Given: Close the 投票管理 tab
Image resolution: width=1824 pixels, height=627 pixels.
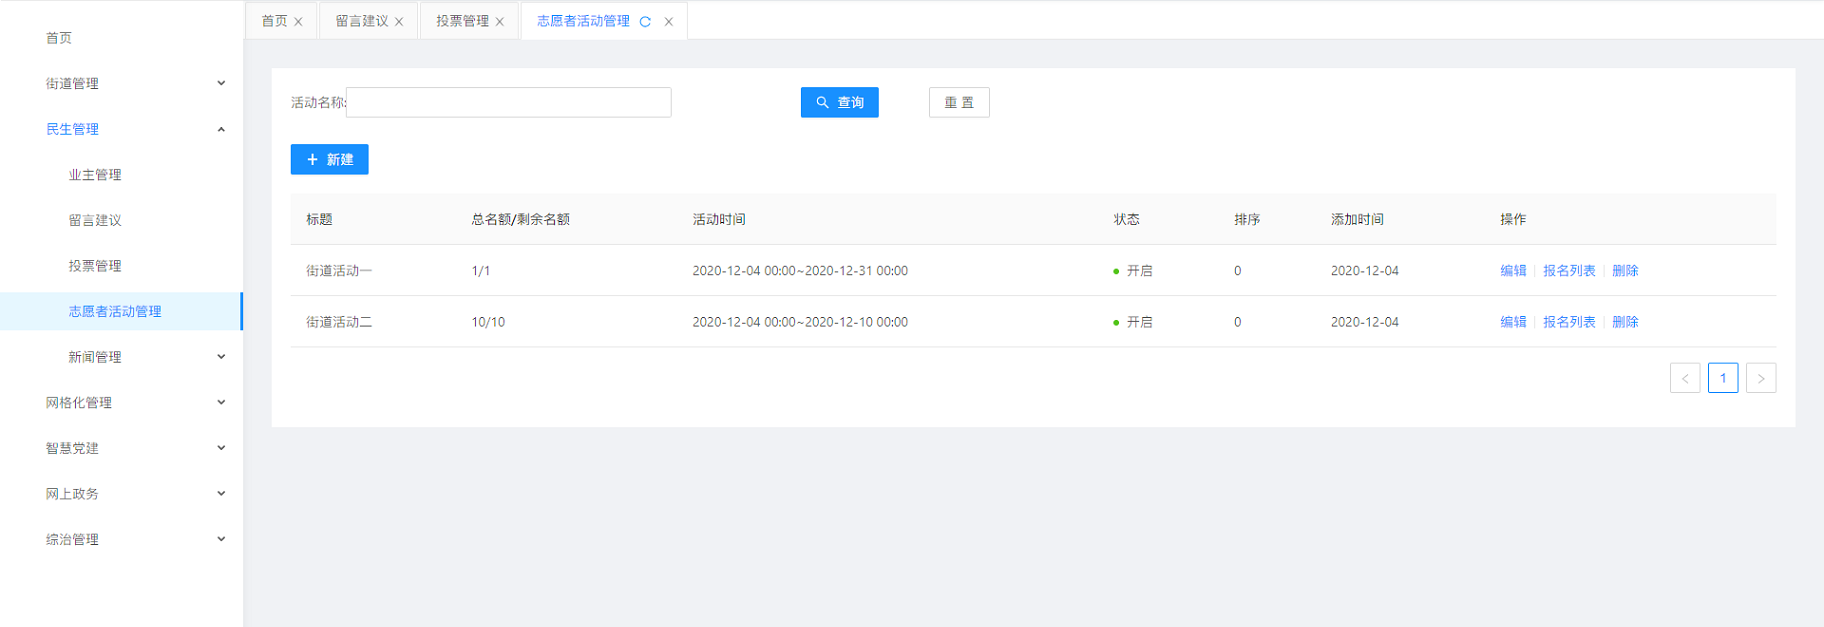Looking at the screenshot, I should [x=500, y=21].
